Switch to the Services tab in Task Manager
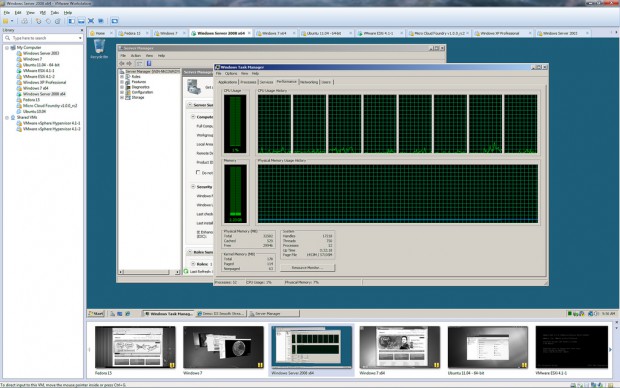 click(x=267, y=82)
